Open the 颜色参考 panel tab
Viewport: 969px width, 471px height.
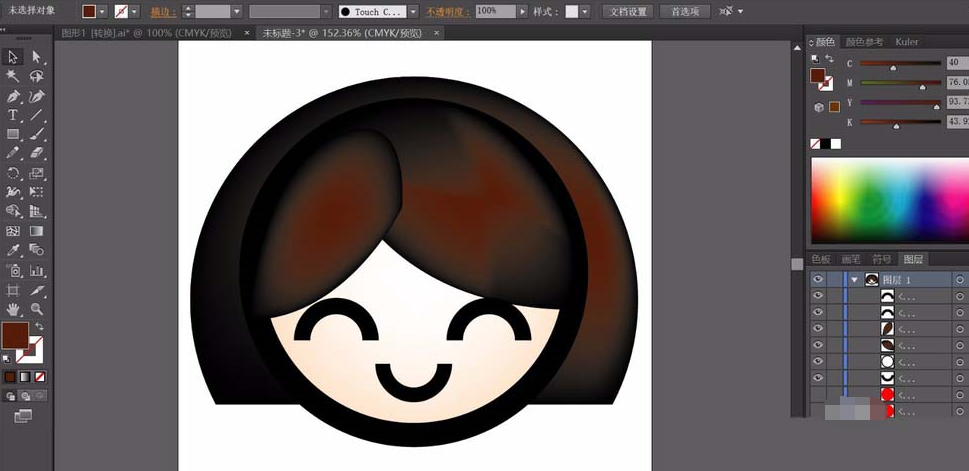864,42
